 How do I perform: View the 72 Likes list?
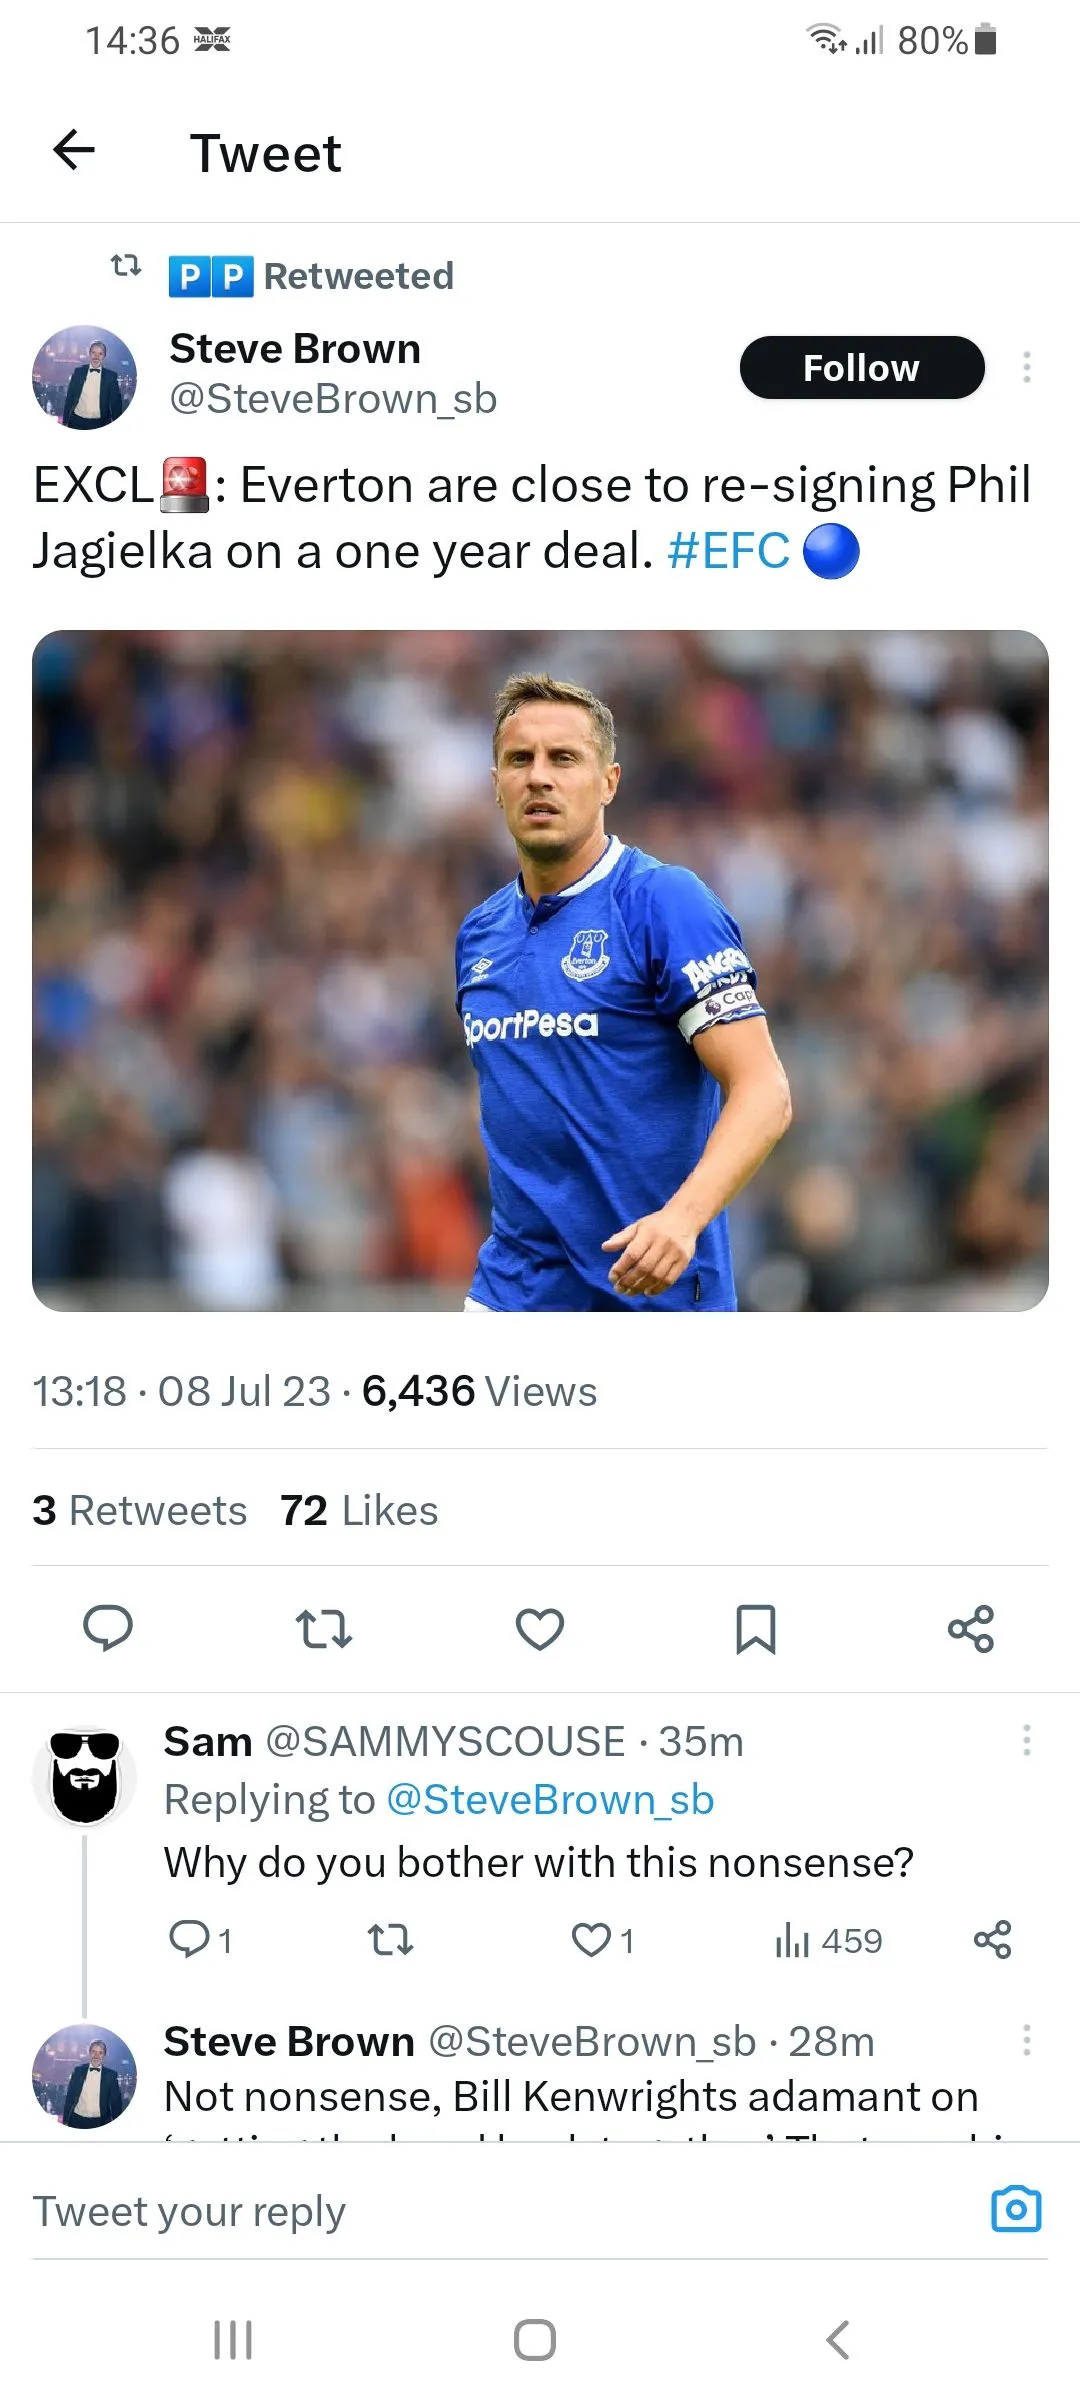(359, 1510)
